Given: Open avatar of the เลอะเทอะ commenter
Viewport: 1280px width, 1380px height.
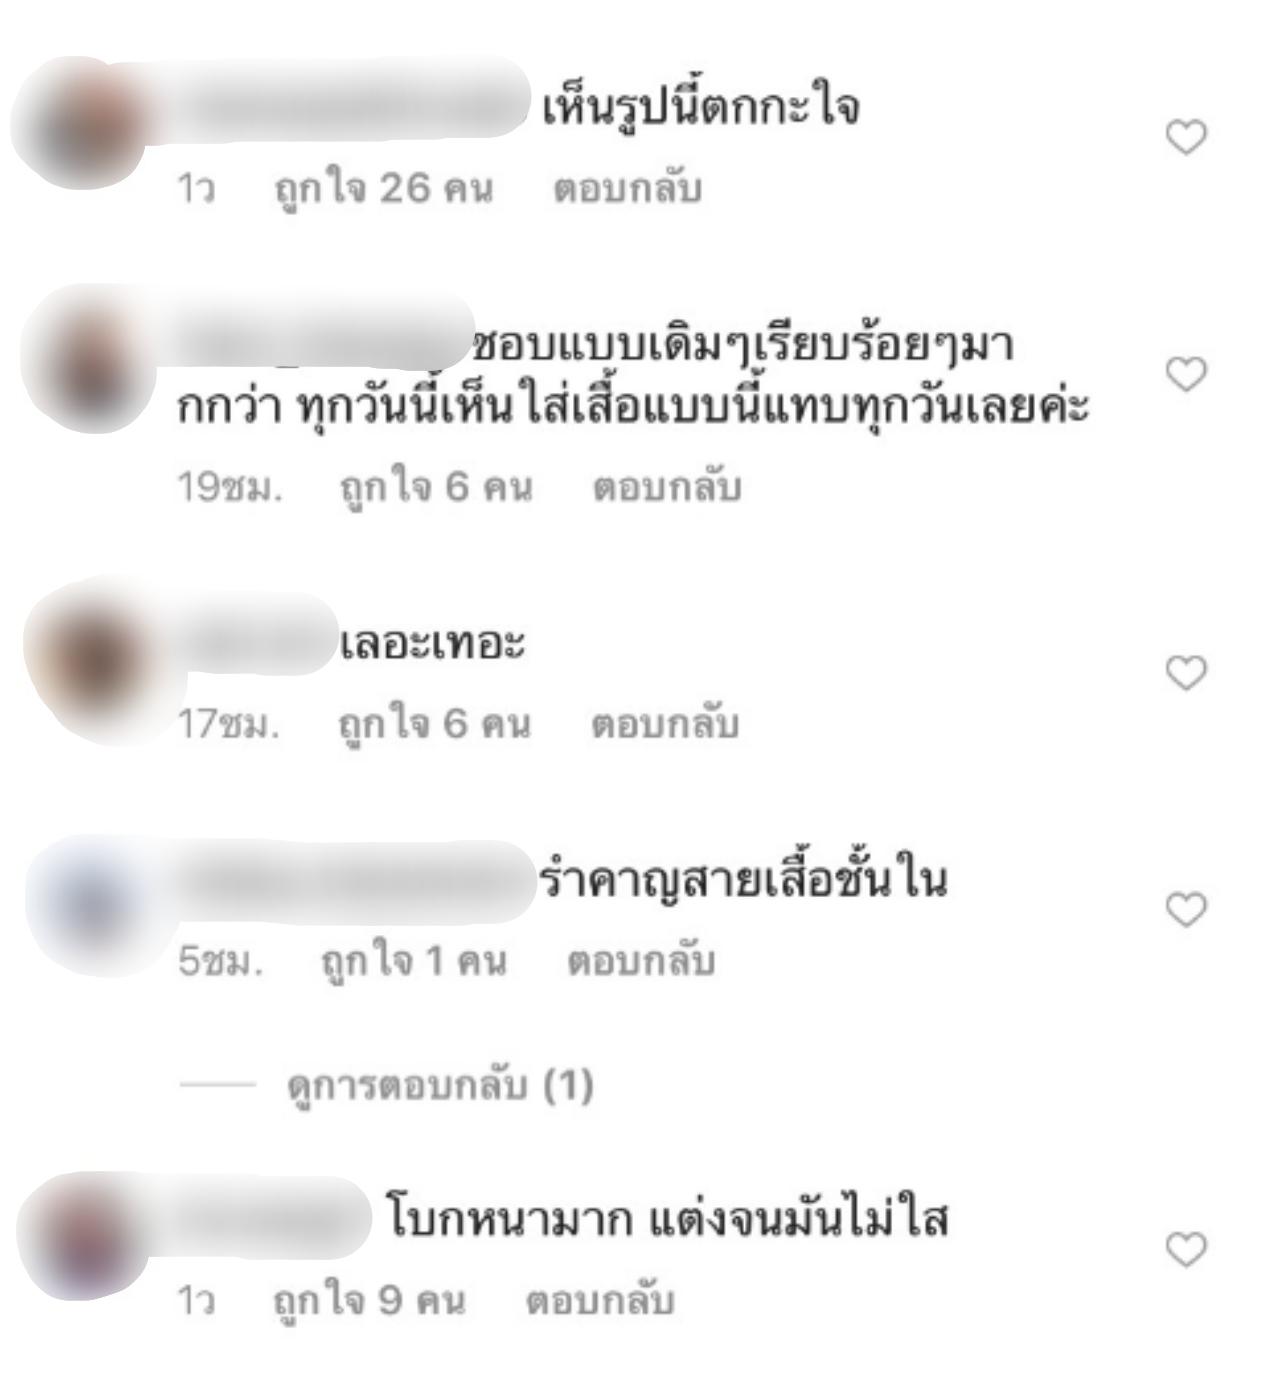Looking at the screenshot, I should click(x=94, y=660).
